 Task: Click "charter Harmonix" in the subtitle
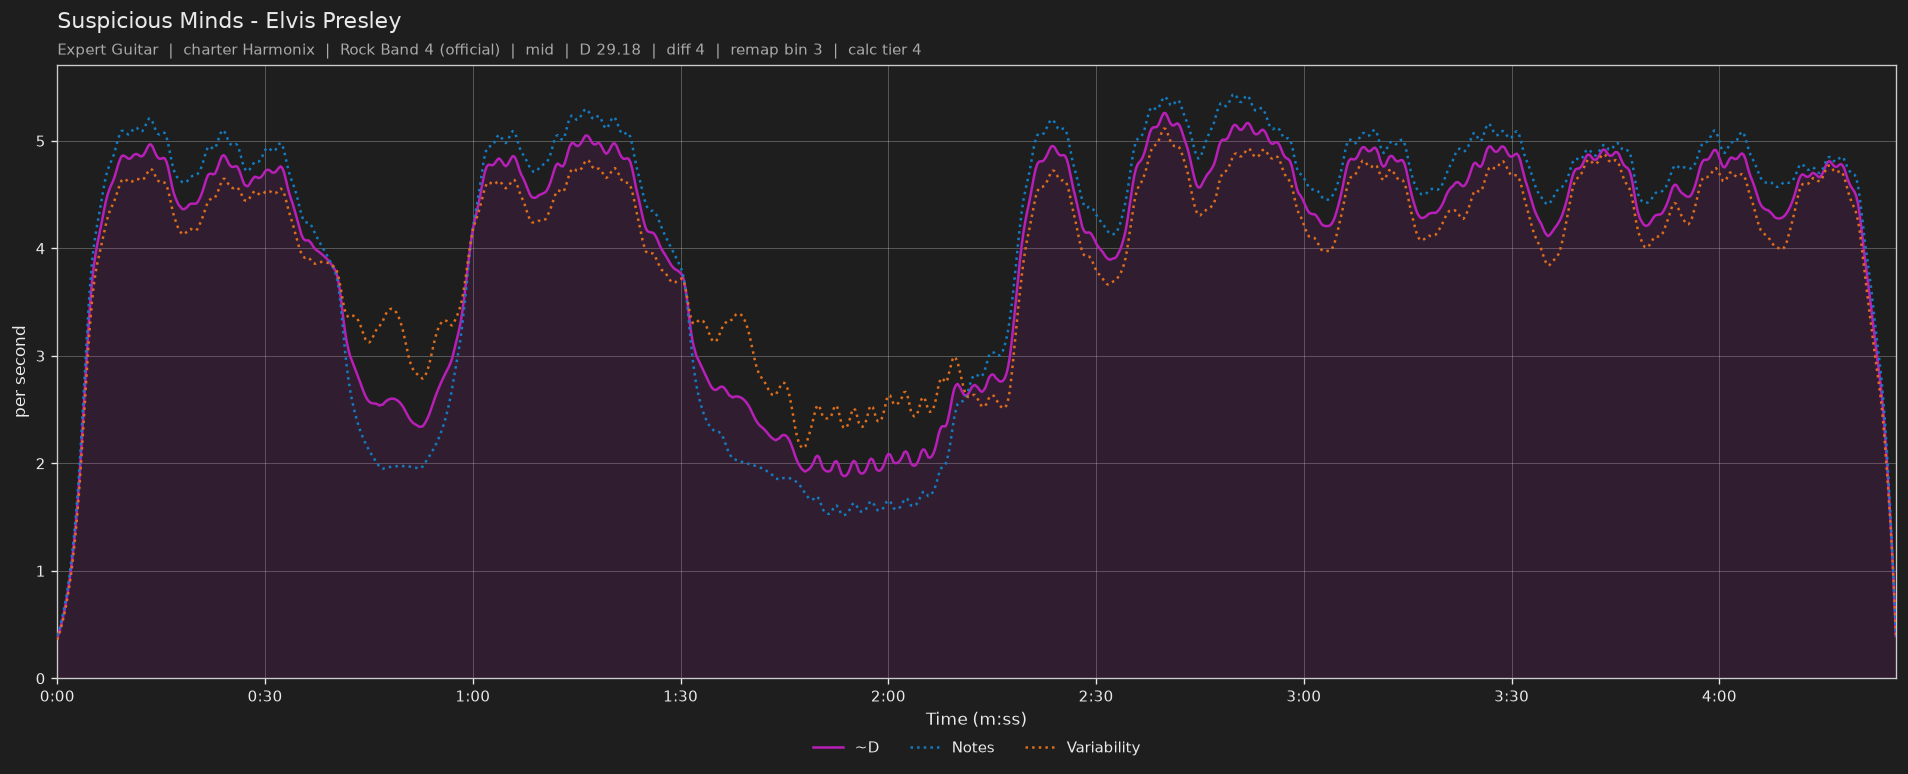point(249,50)
